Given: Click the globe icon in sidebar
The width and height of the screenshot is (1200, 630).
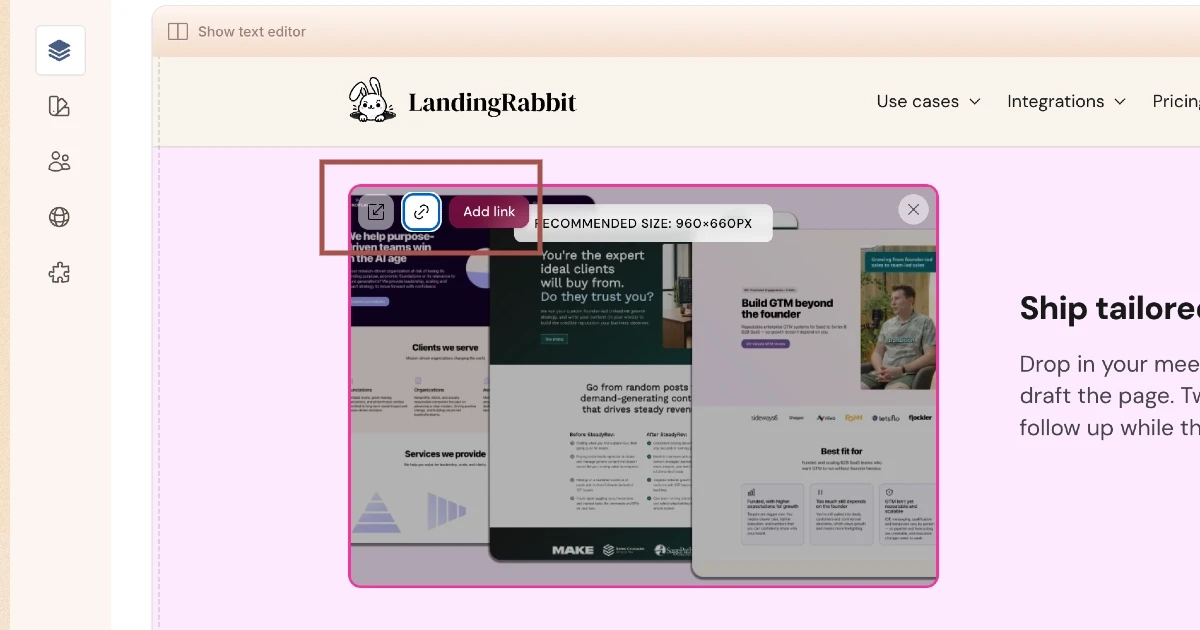Looking at the screenshot, I should 60,217.
